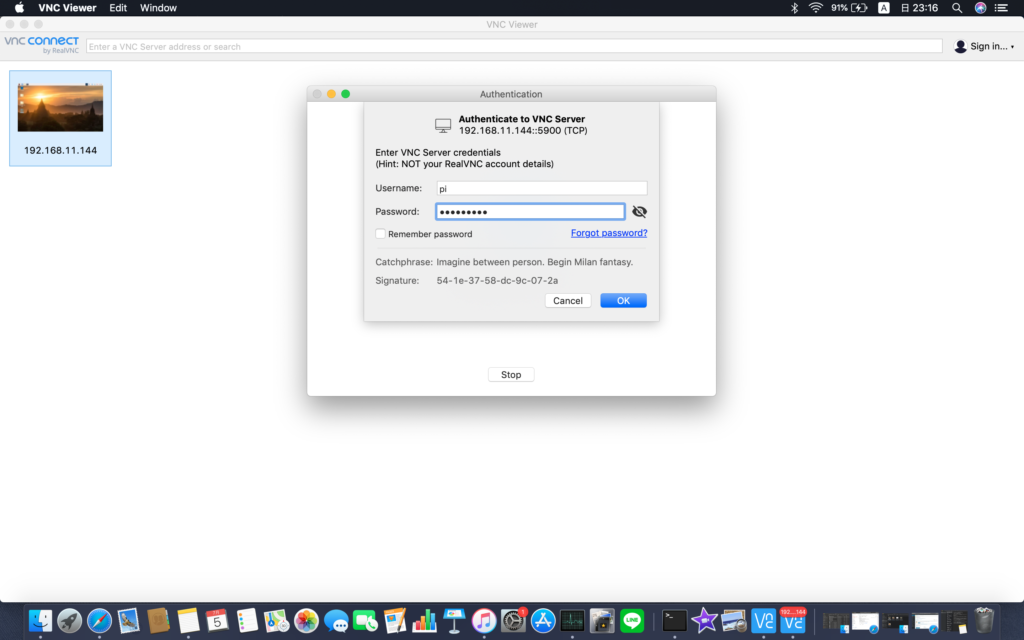Open the Apple menu
Image resolution: width=1024 pixels, height=640 pixels.
point(19,8)
